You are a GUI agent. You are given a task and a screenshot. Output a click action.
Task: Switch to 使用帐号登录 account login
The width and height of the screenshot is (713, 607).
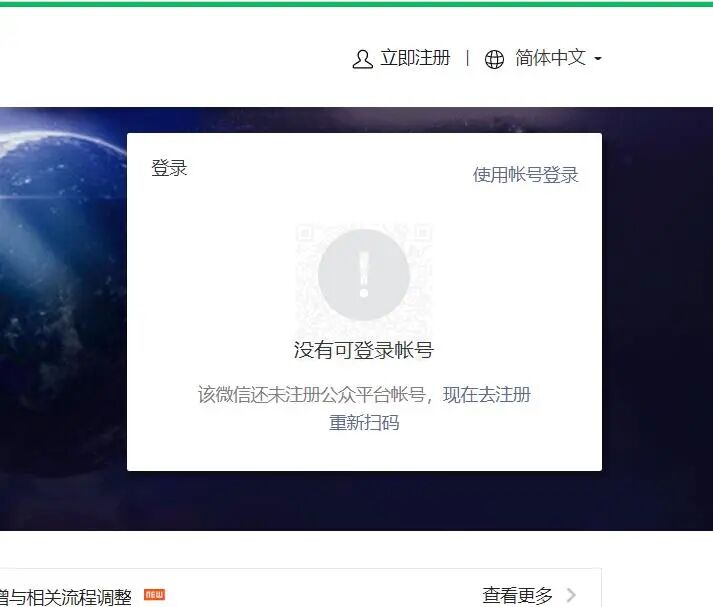click(525, 175)
